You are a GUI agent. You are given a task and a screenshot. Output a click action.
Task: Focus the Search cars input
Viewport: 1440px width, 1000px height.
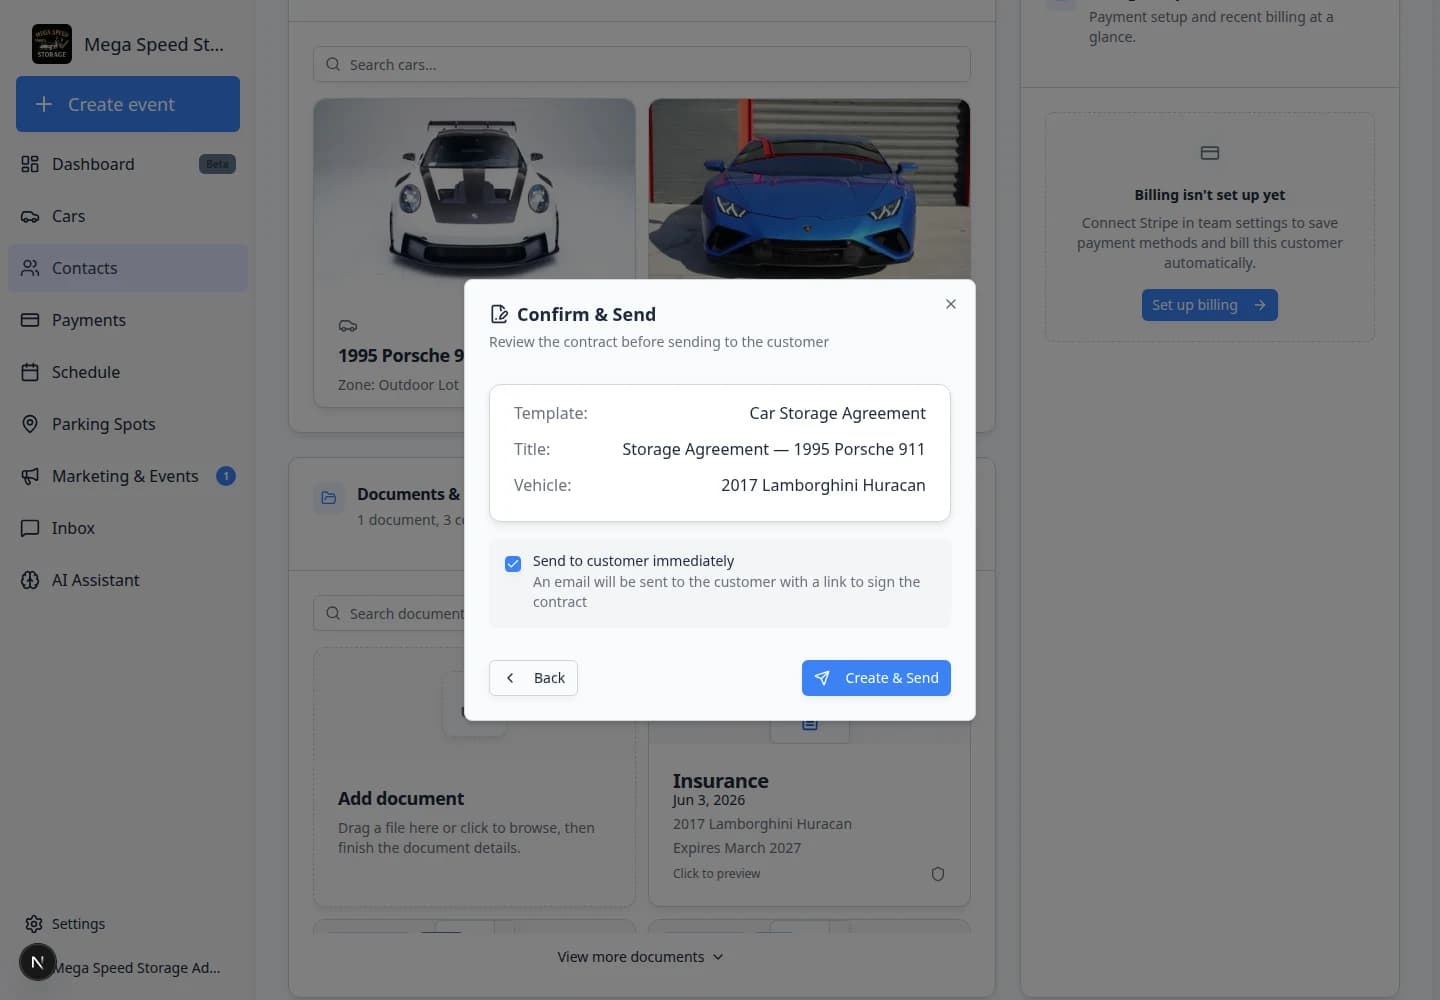[x=642, y=64]
